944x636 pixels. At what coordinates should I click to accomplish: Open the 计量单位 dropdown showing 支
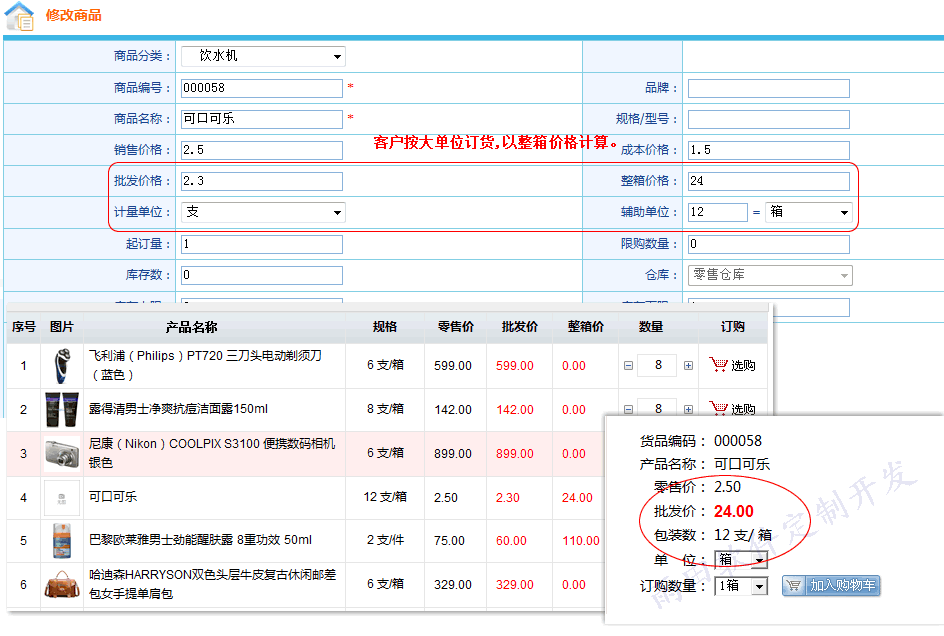pyautogui.click(x=263, y=212)
